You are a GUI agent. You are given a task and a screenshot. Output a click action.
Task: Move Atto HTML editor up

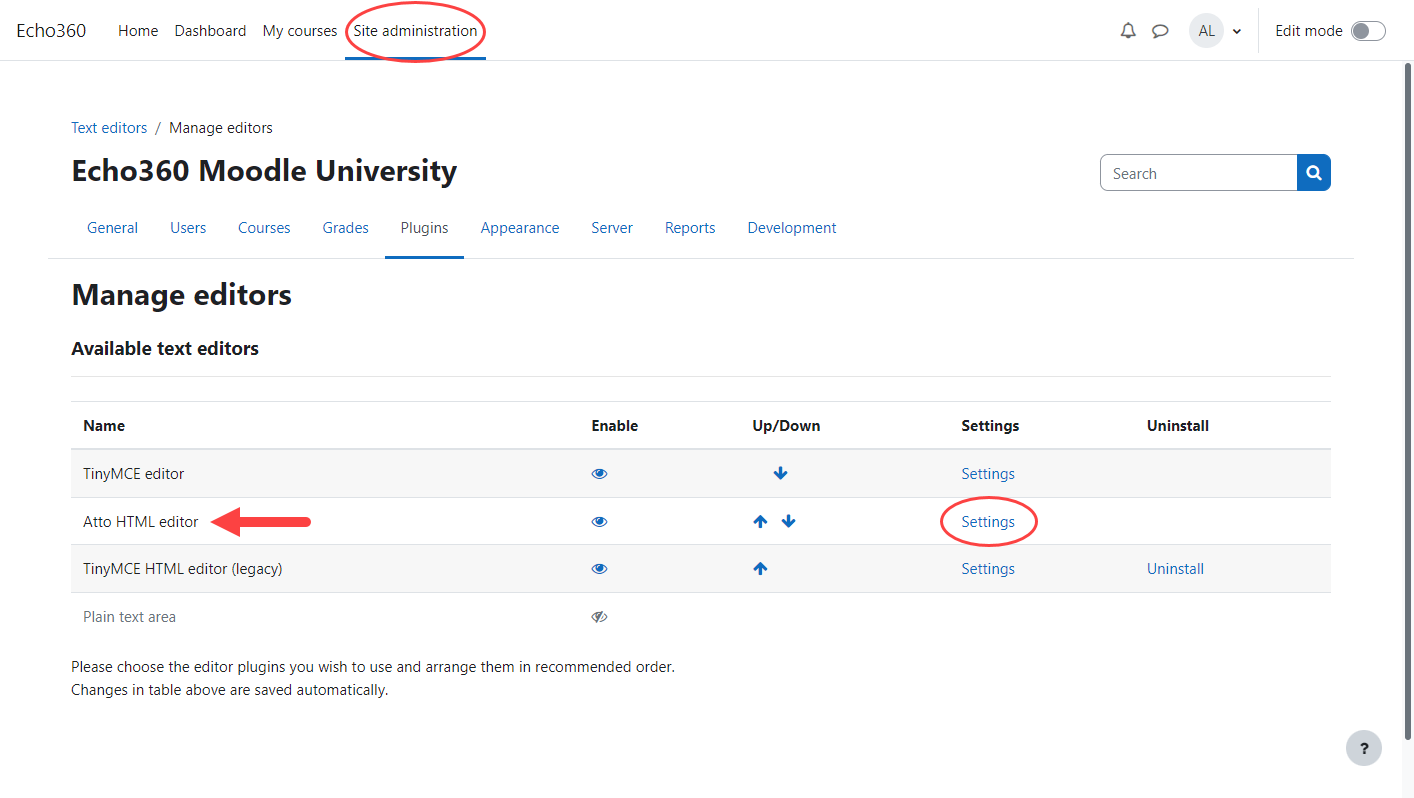(x=760, y=522)
